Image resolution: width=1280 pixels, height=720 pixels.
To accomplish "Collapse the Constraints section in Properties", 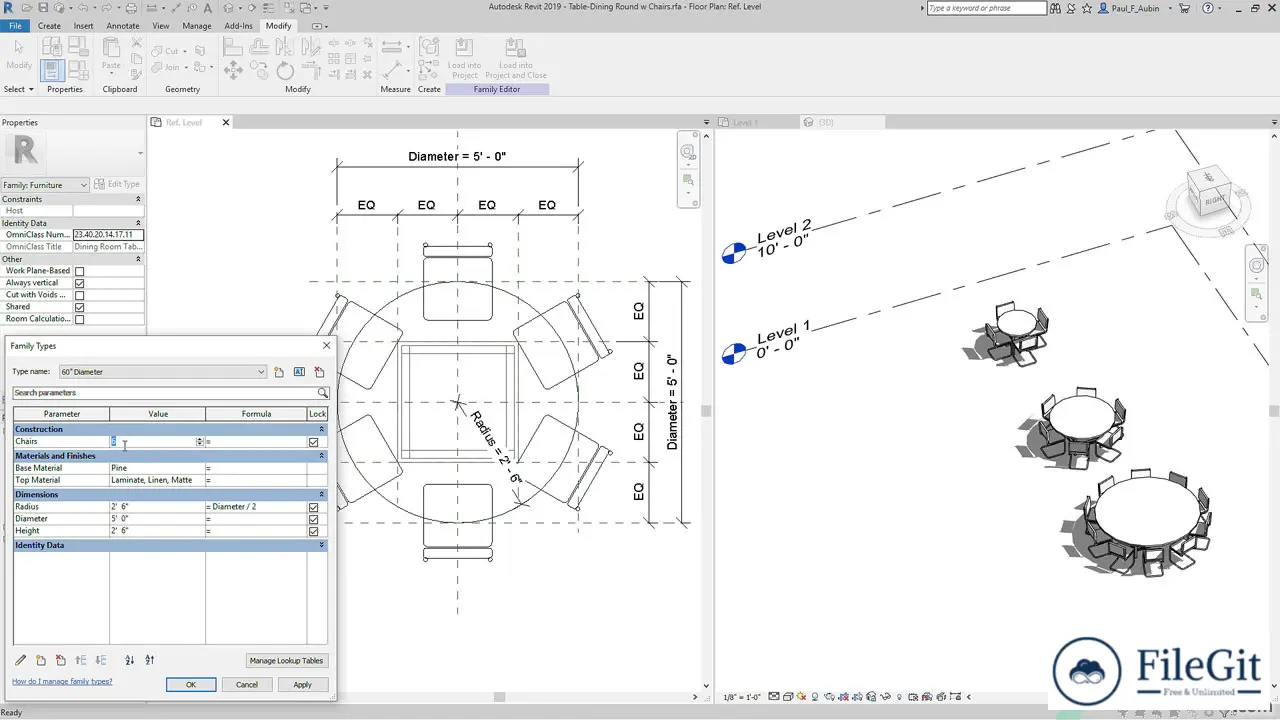I will coord(138,199).
